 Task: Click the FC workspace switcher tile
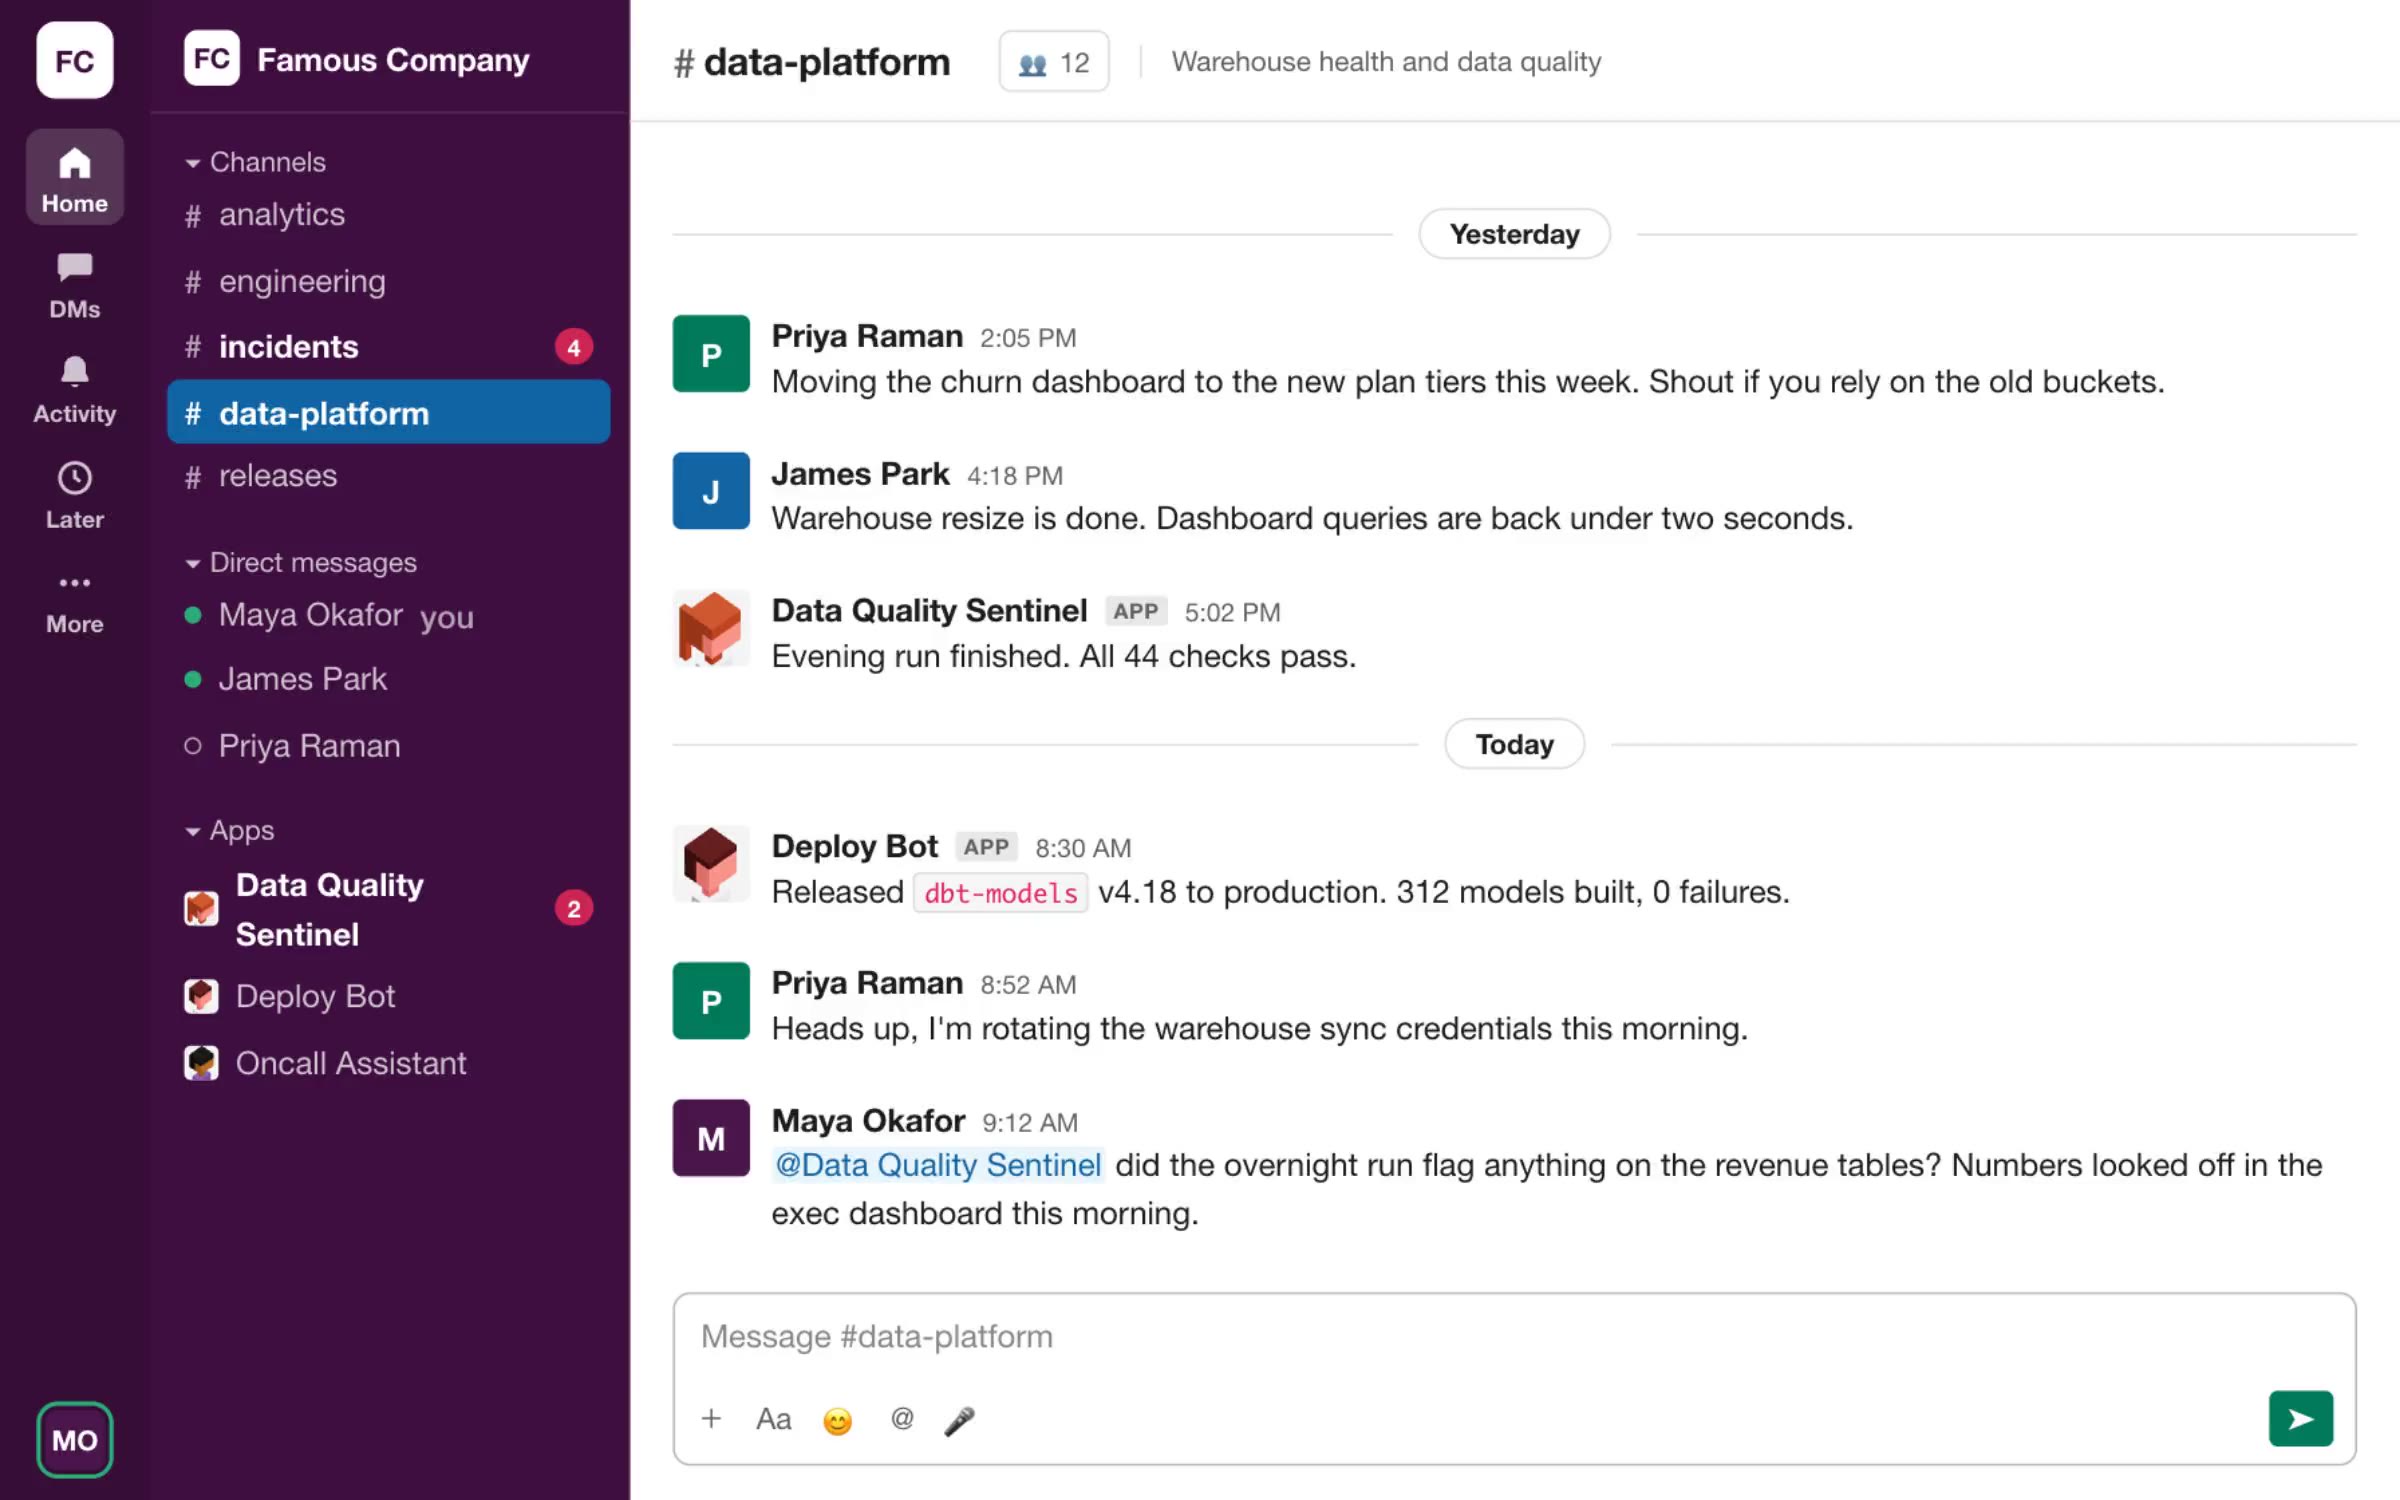(x=74, y=60)
